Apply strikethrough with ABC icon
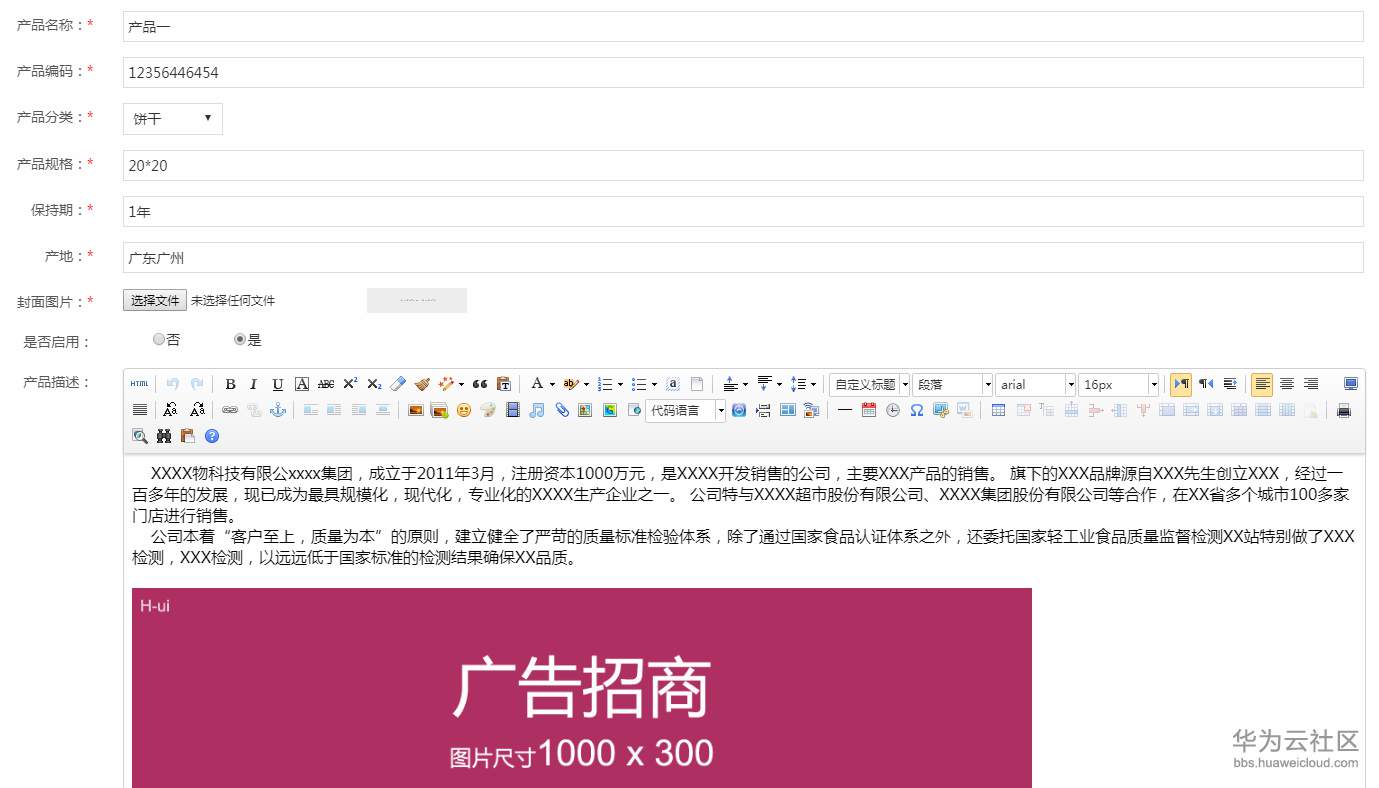The height and width of the screenshot is (788, 1379). [326, 384]
